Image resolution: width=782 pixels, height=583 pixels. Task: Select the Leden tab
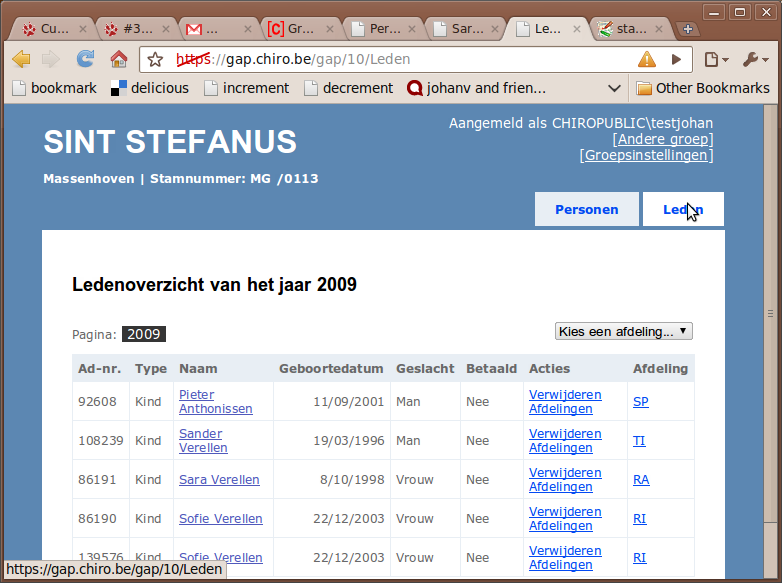(683, 209)
